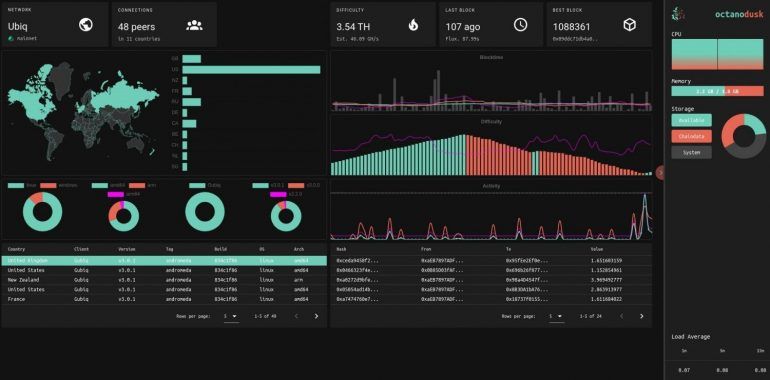Click the long US bar in the countries chart

pos(251,70)
